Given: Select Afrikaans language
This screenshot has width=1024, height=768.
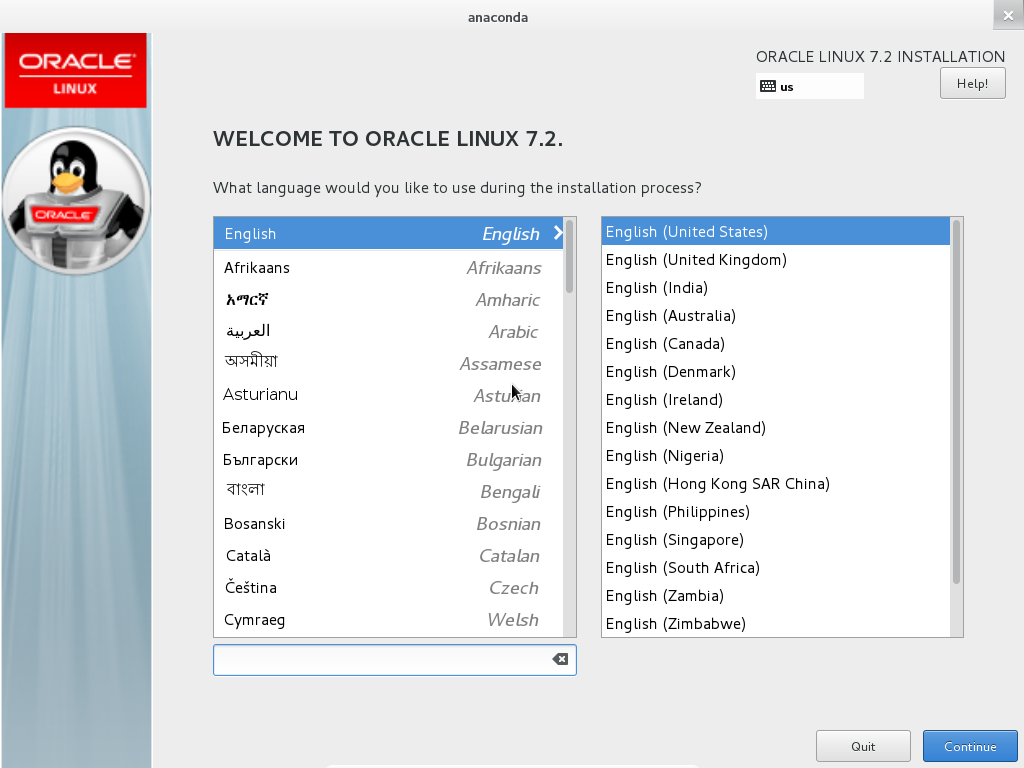Looking at the screenshot, I should (389, 268).
